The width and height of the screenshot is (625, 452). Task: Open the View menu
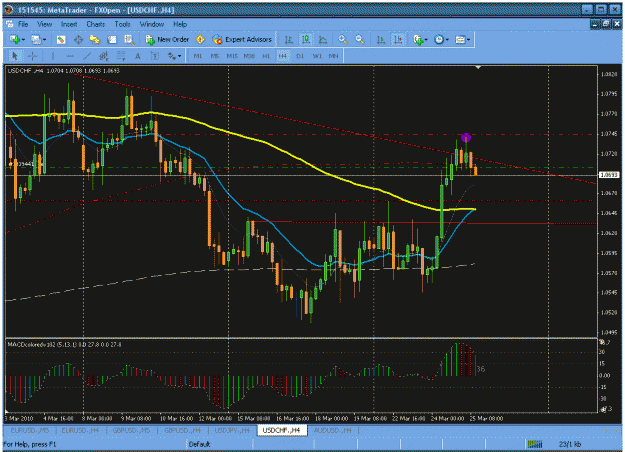[x=45, y=24]
